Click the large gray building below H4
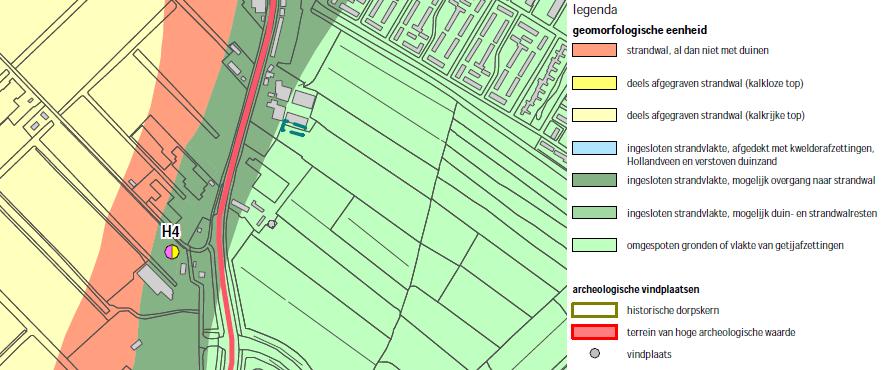Screen dimensions: 891x370 click(x=155, y=282)
